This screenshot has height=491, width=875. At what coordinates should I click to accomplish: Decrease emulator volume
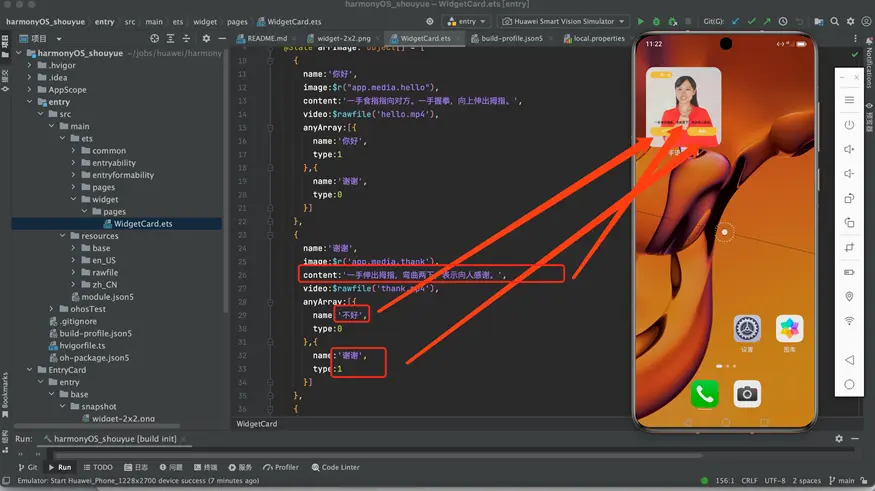[849, 174]
